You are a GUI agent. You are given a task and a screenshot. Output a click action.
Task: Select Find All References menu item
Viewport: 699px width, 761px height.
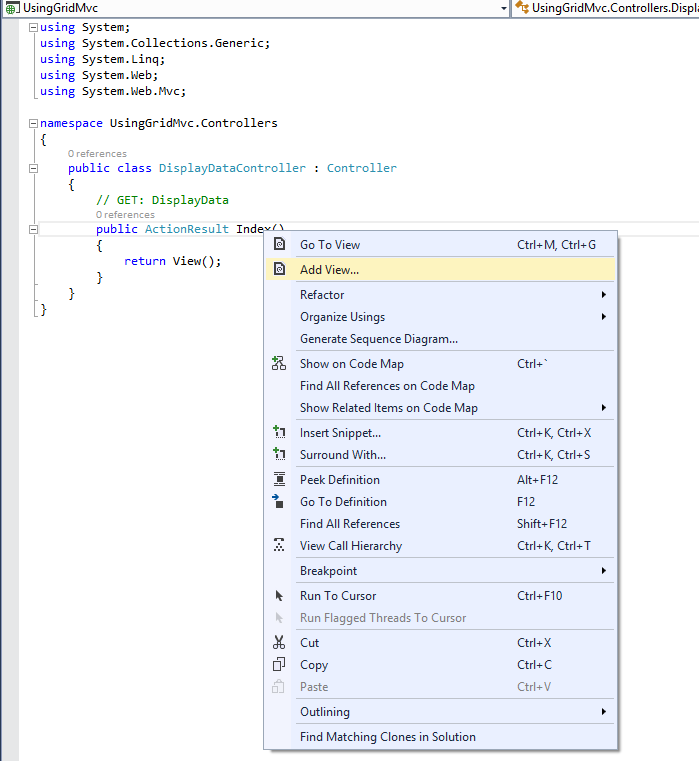pyautogui.click(x=441, y=524)
